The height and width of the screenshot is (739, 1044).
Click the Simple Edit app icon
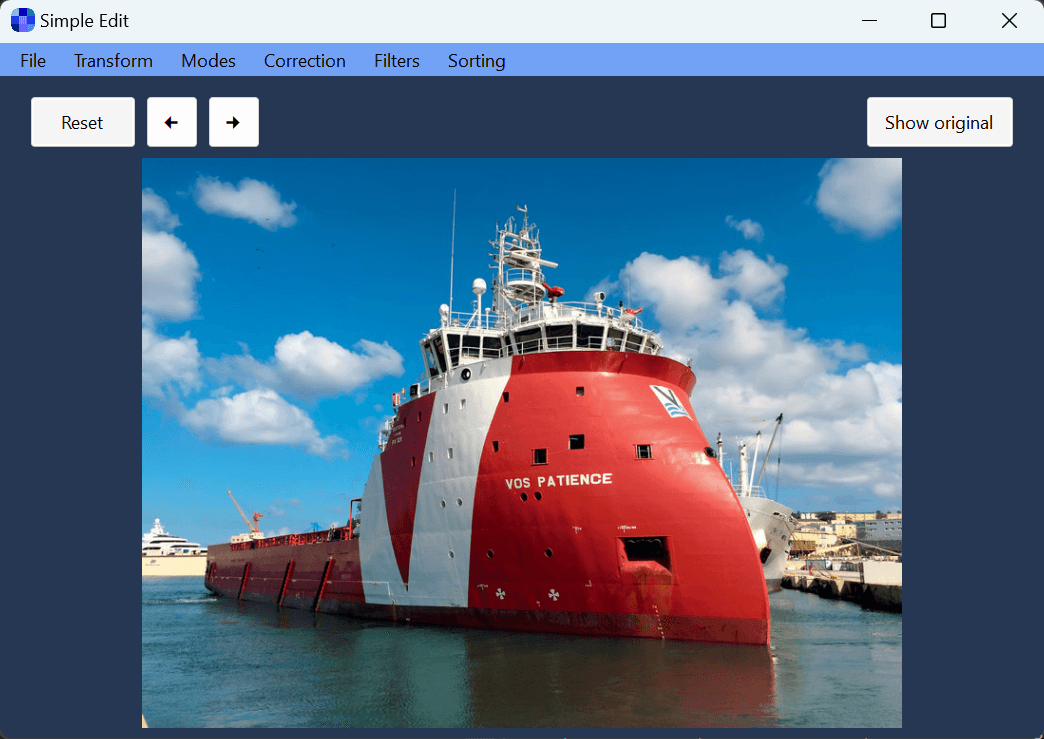point(22,20)
